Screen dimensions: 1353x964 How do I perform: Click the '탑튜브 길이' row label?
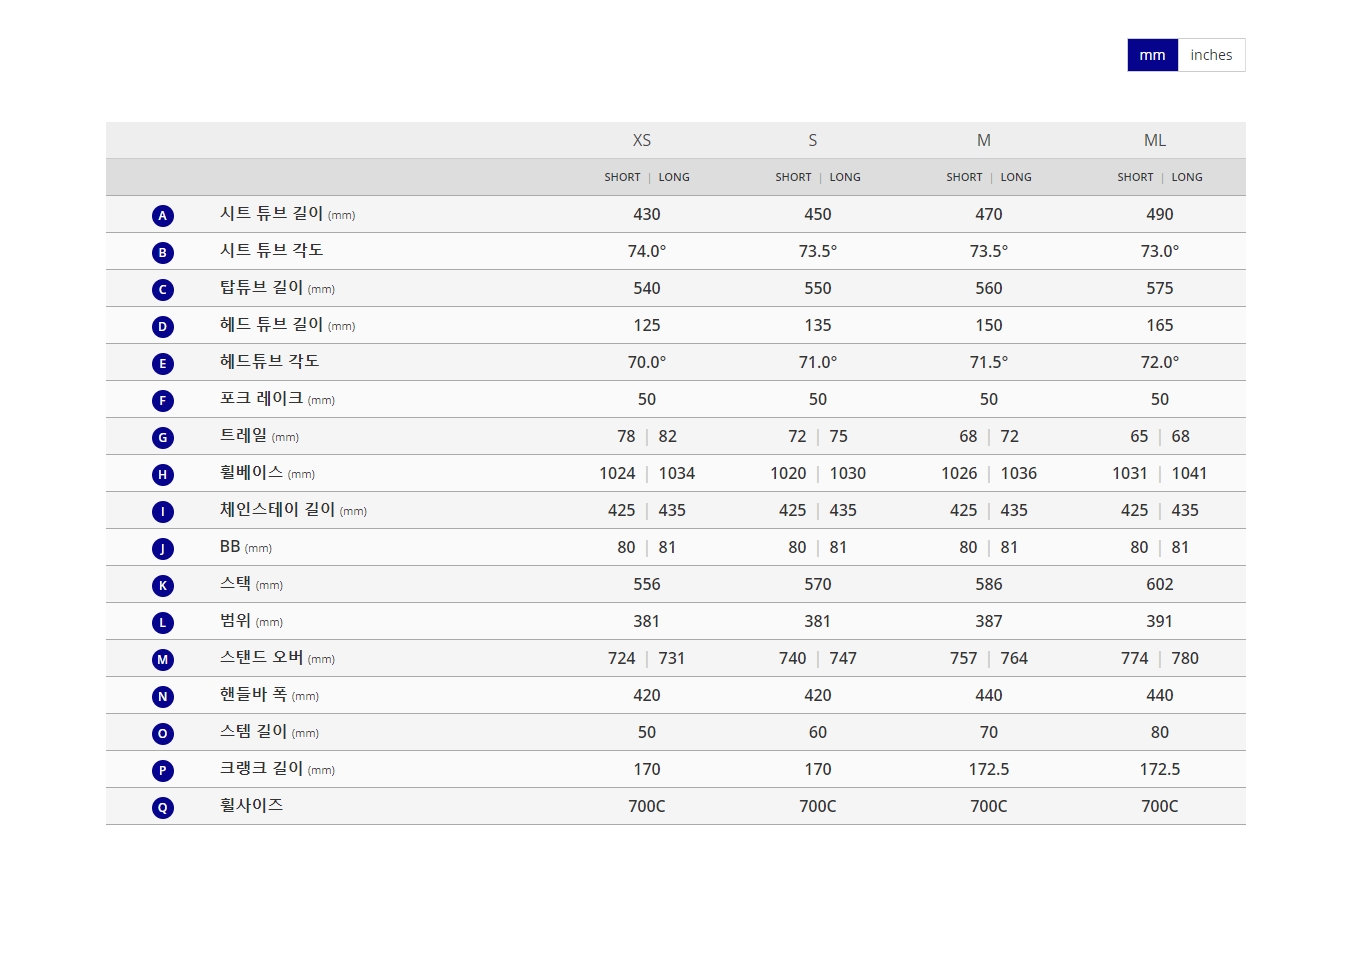(x=277, y=287)
